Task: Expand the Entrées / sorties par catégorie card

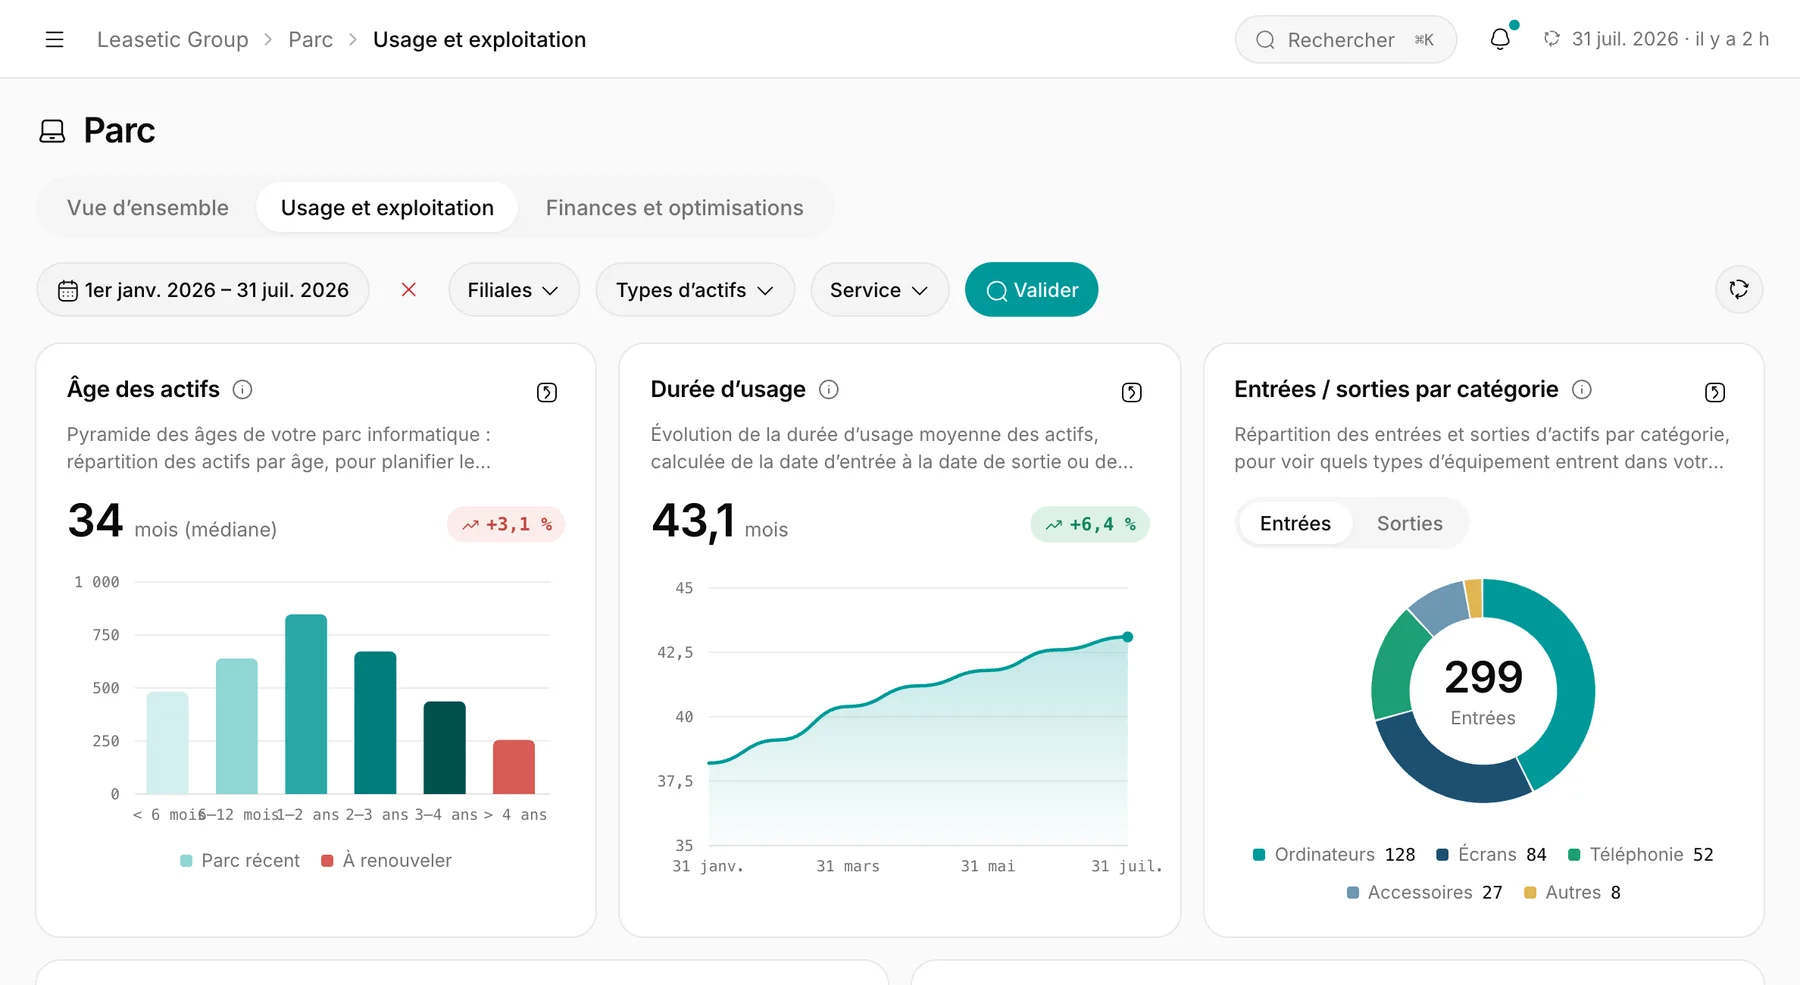Action: click(x=1715, y=392)
